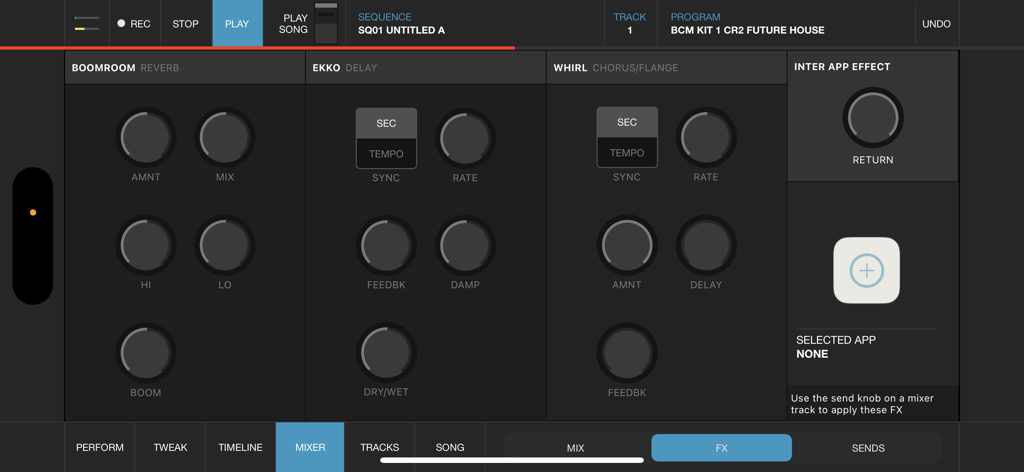Image resolution: width=1024 pixels, height=472 pixels.
Task: Add an inter-app effect with plus icon
Action: coord(867,270)
